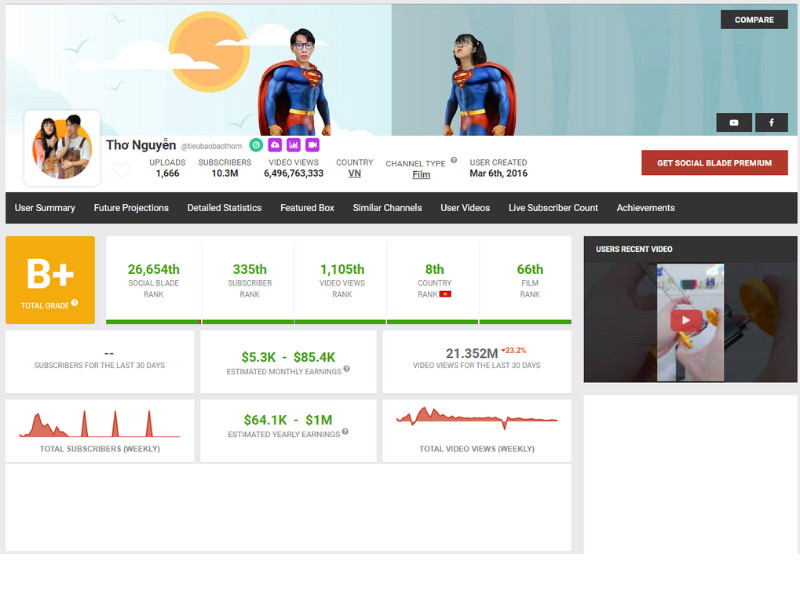Open the Achievements tab
The height and width of the screenshot is (600, 800).
pos(645,208)
